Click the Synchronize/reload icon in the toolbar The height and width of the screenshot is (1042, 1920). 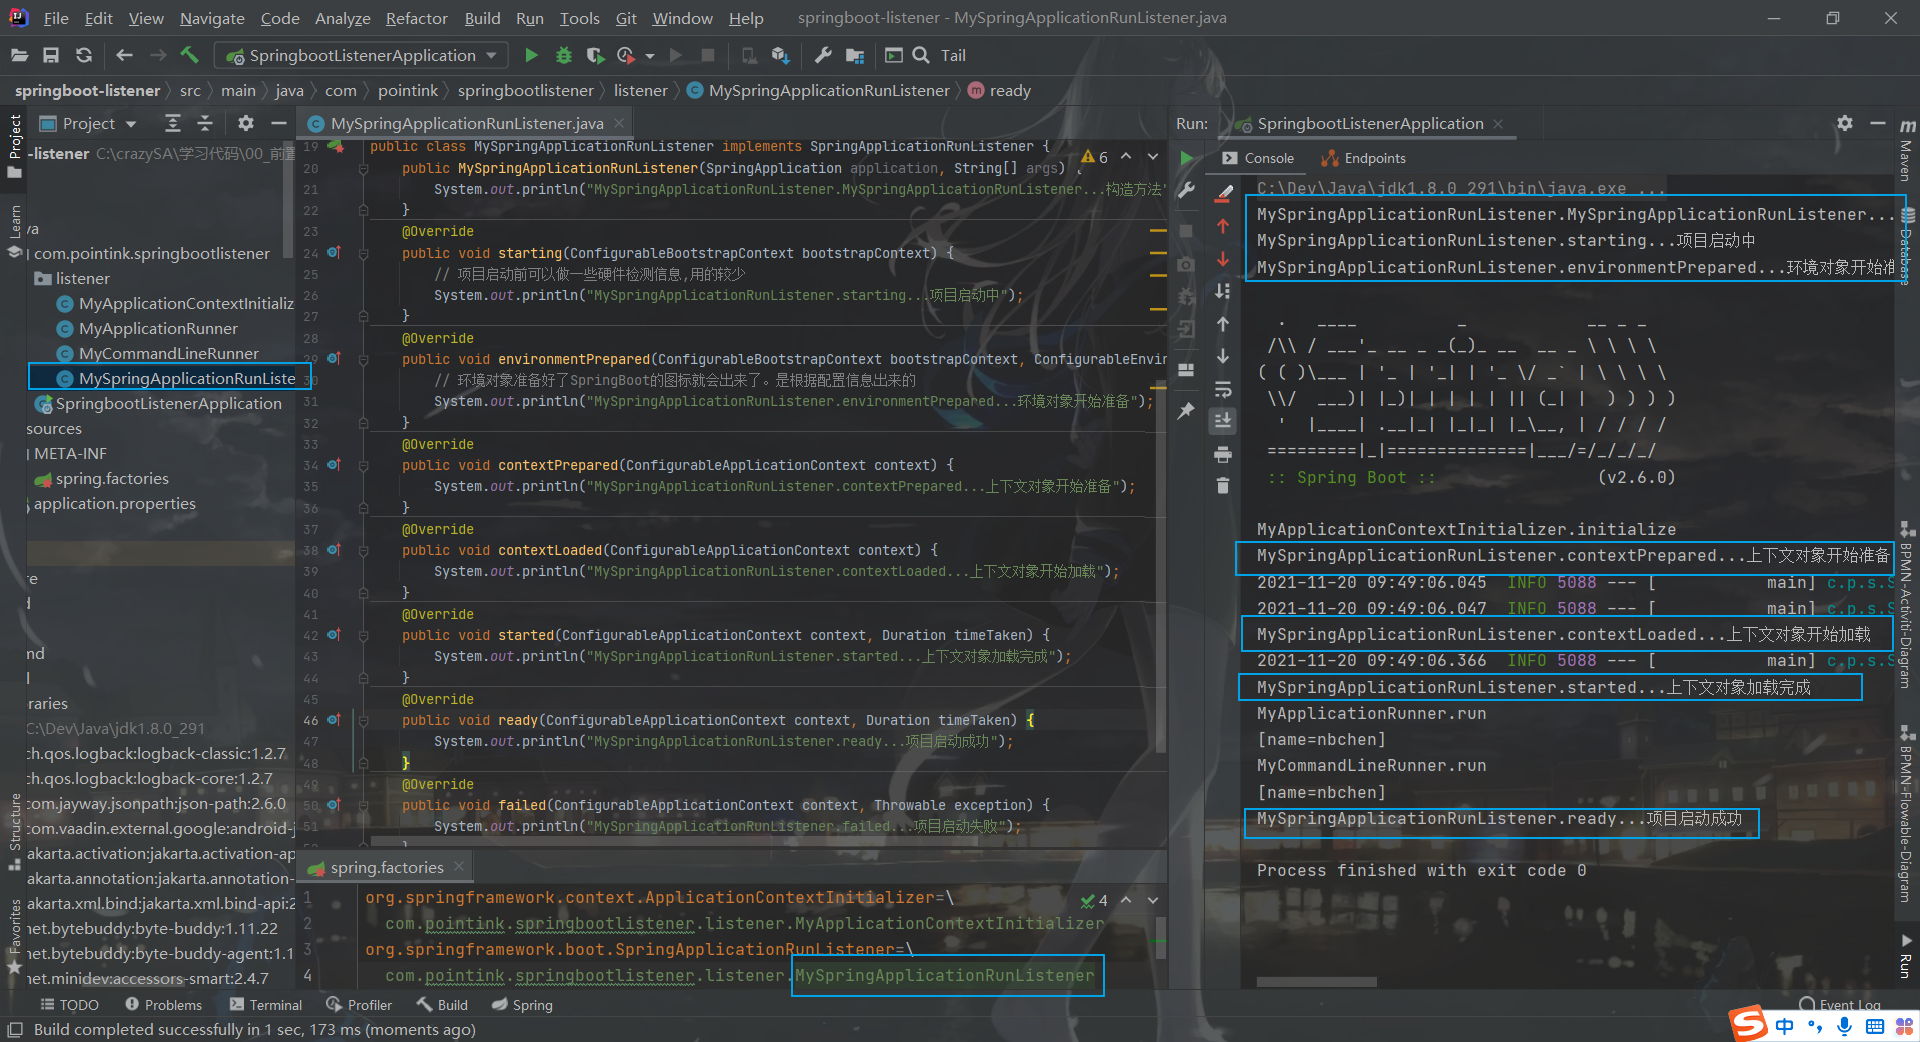coord(84,56)
